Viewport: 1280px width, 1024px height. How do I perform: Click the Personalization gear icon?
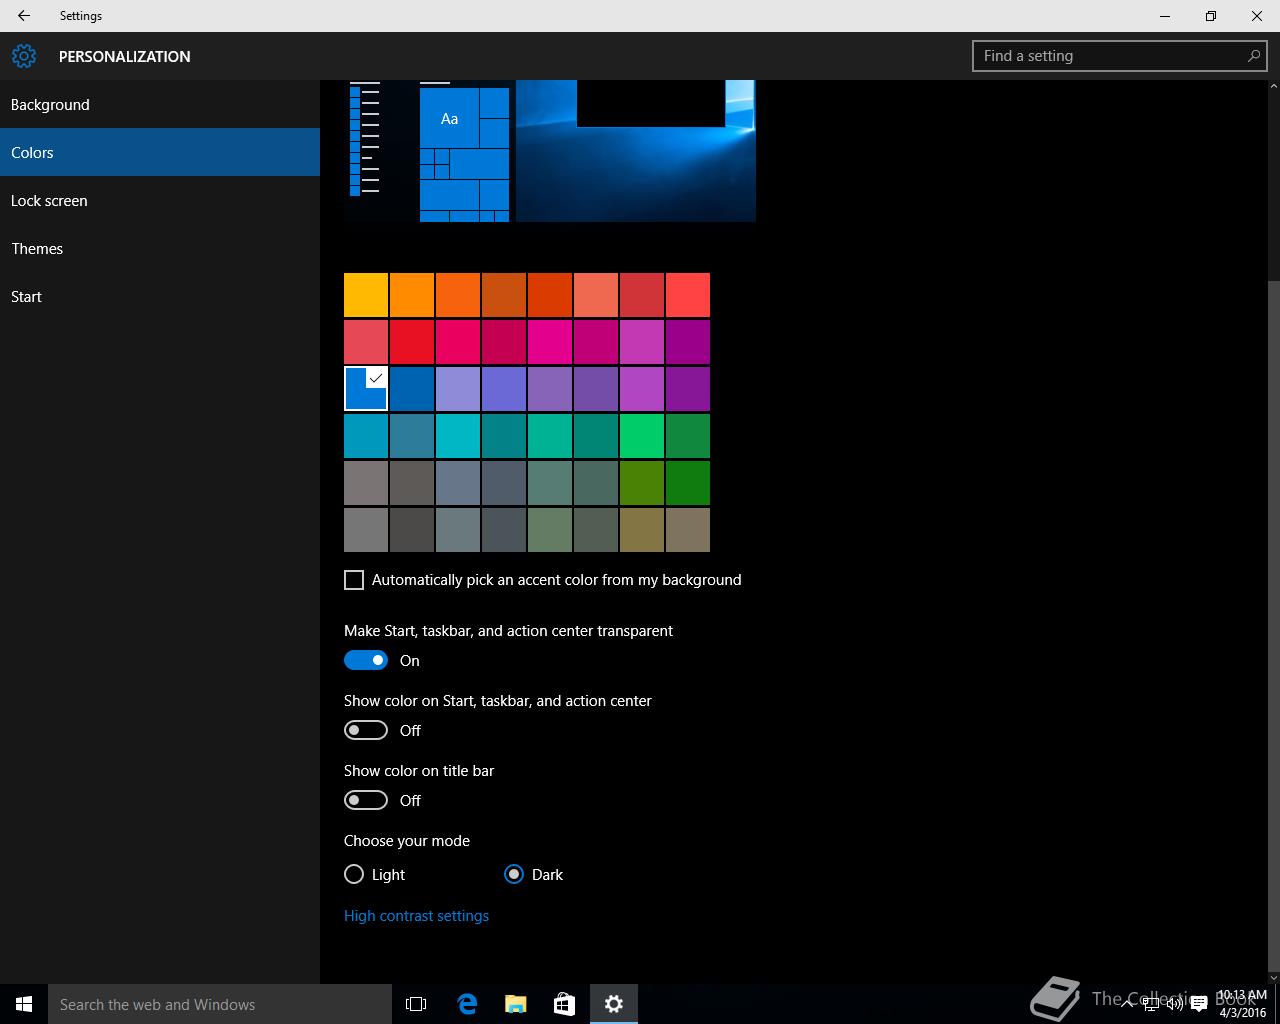tap(24, 56)
